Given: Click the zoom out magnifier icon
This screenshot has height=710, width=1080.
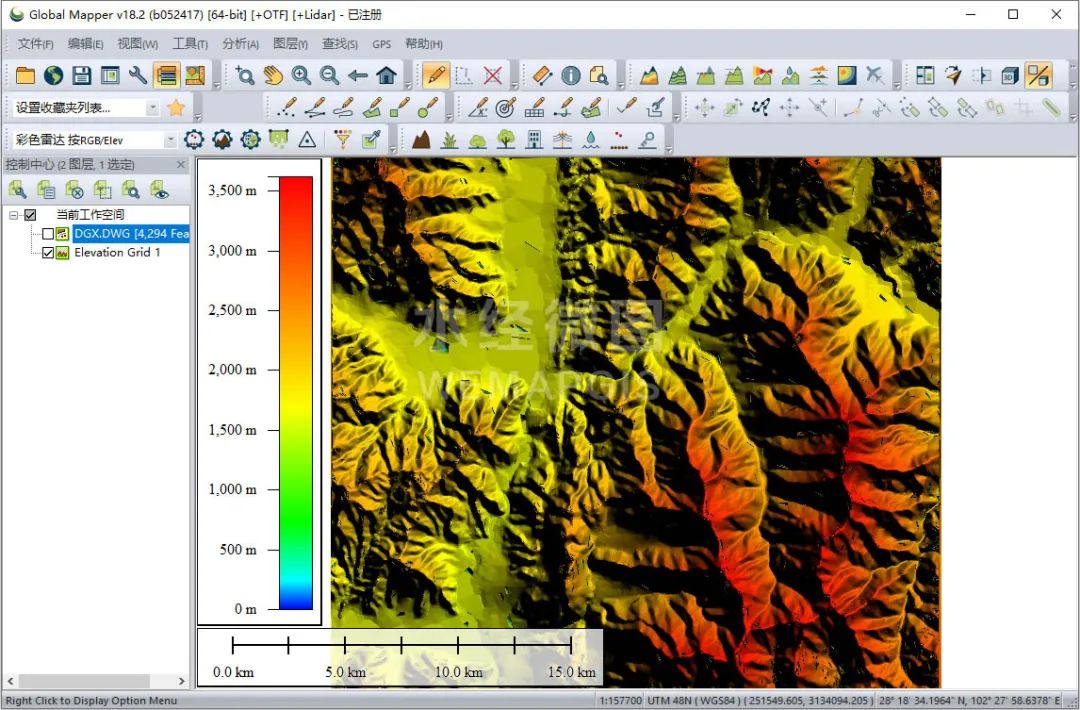Looking at the screenshot, I should click(x=329, y=75).
